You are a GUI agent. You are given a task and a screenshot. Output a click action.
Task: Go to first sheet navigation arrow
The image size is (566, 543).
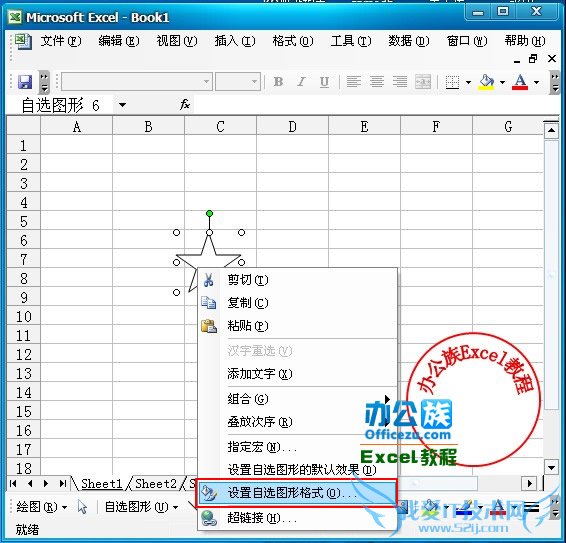point(13,483)
